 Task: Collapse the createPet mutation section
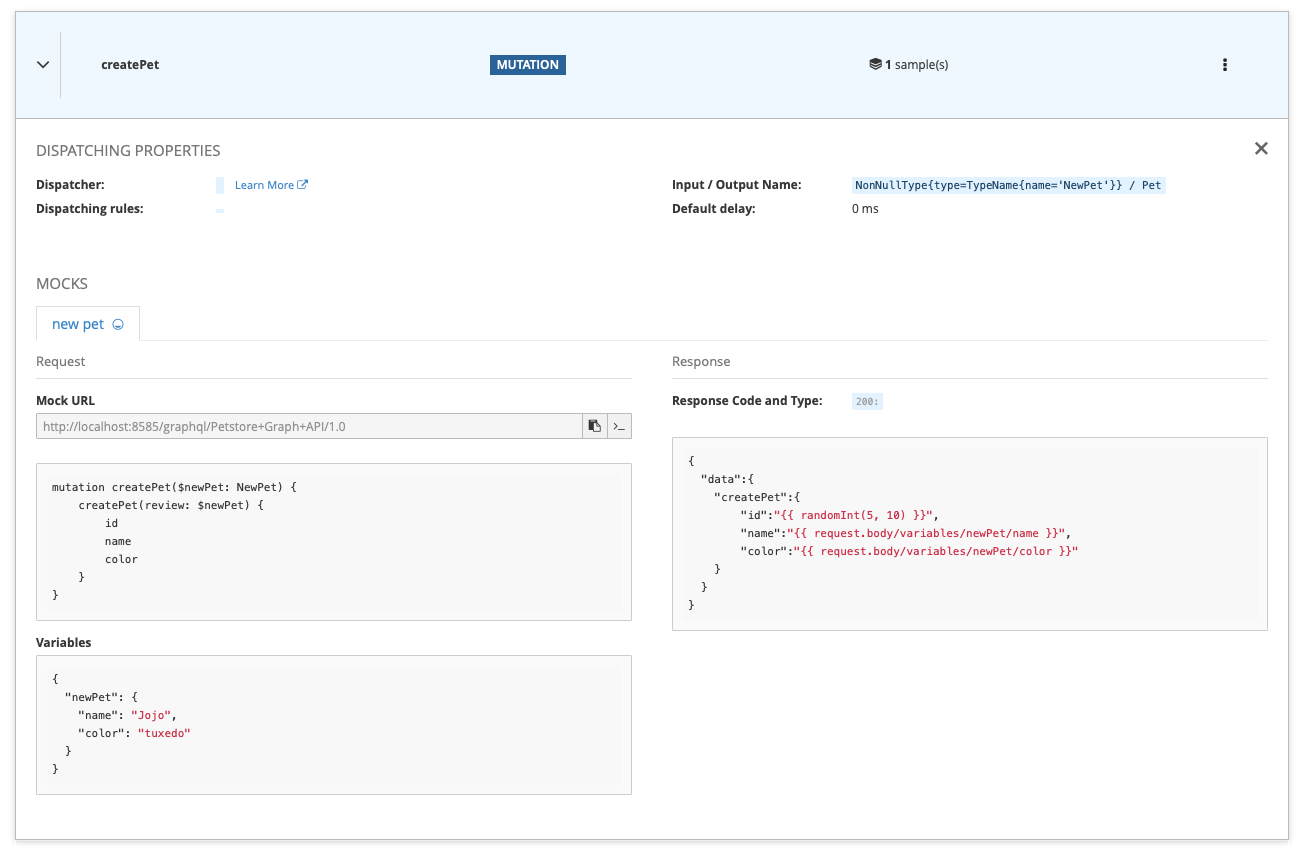tap(42, 64)
